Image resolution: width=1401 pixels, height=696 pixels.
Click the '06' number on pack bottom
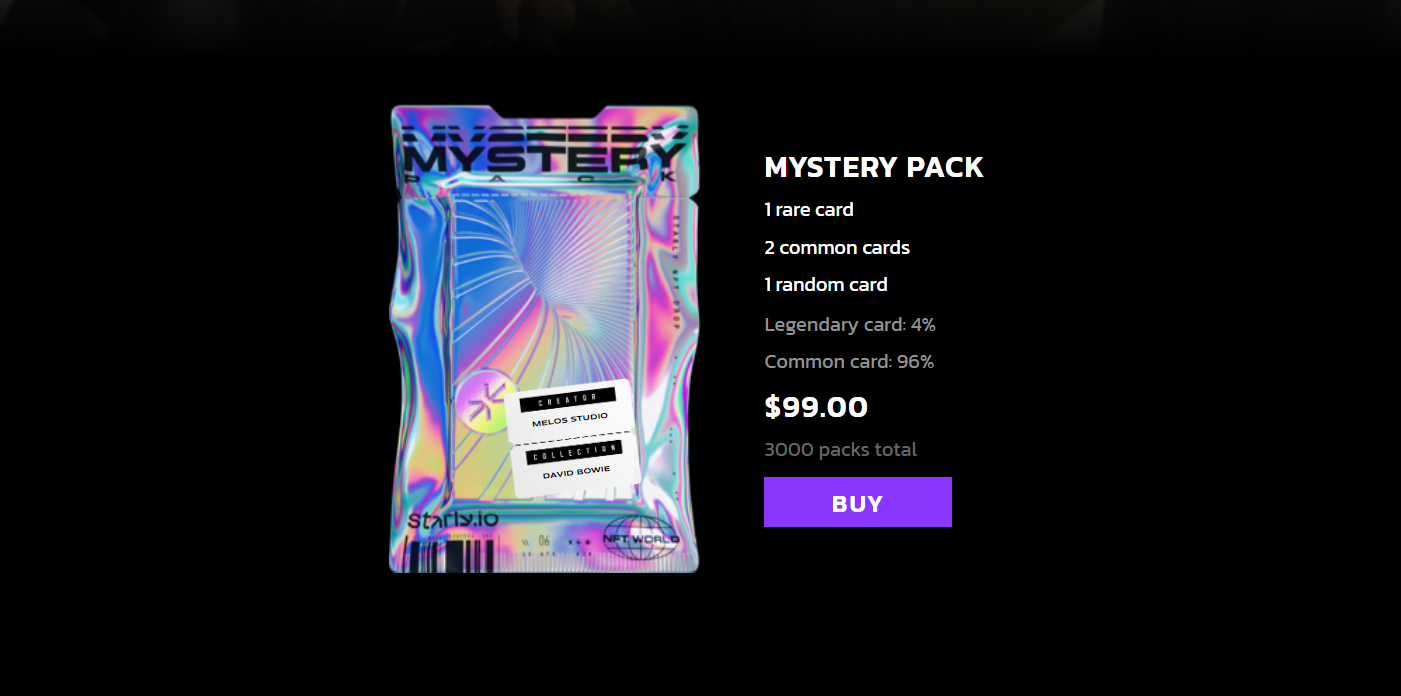pyautogui.click(x=544, y=541)
